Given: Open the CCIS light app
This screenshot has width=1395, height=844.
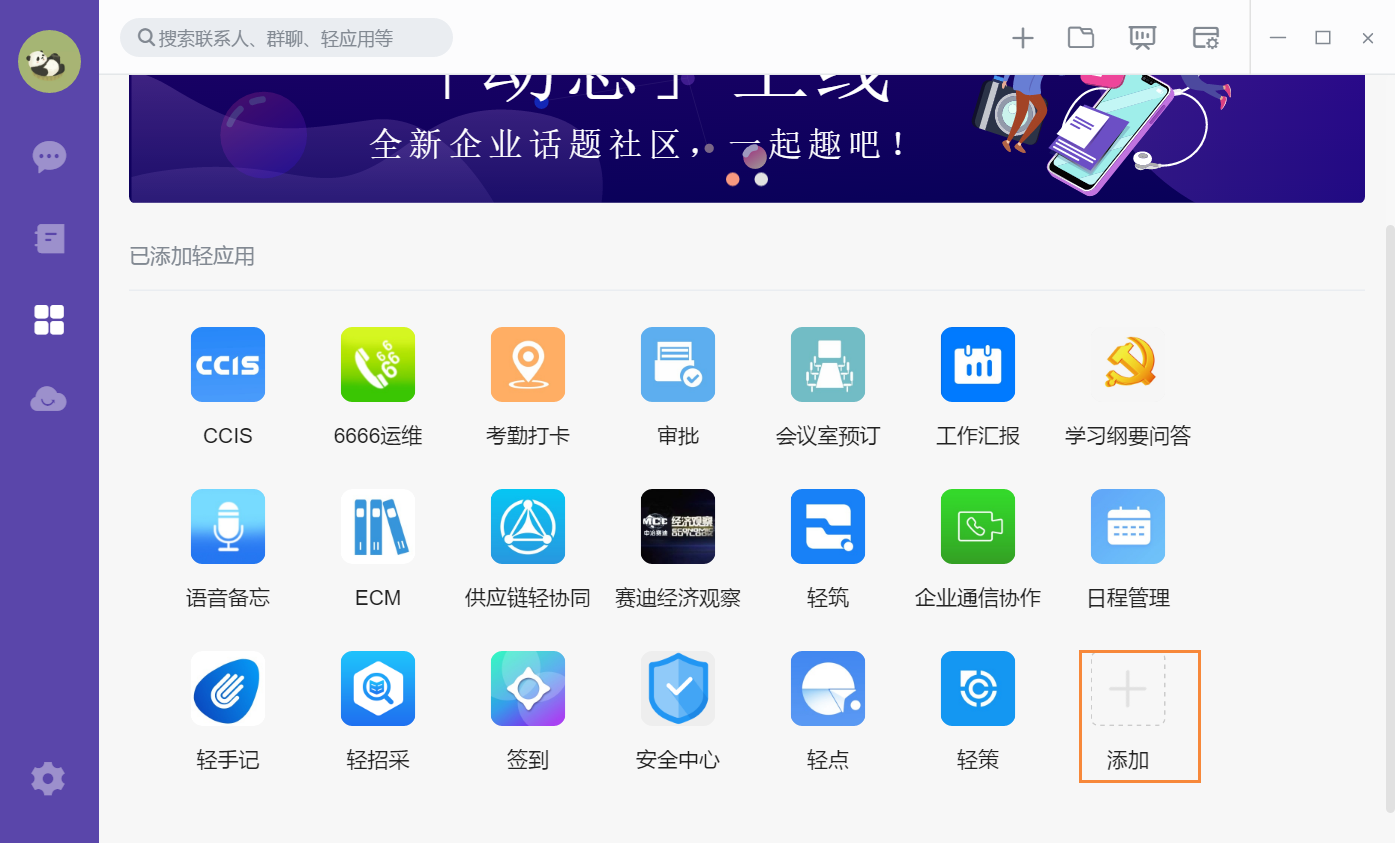Looking at the screenshot, I should point(228,365).
